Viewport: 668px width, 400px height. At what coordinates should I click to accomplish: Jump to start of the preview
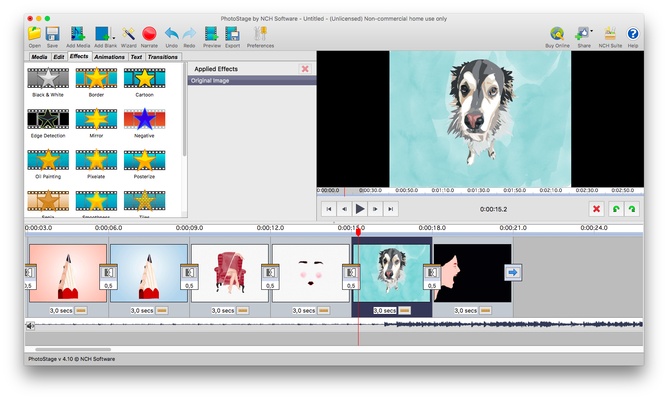[x=329, y=209]
